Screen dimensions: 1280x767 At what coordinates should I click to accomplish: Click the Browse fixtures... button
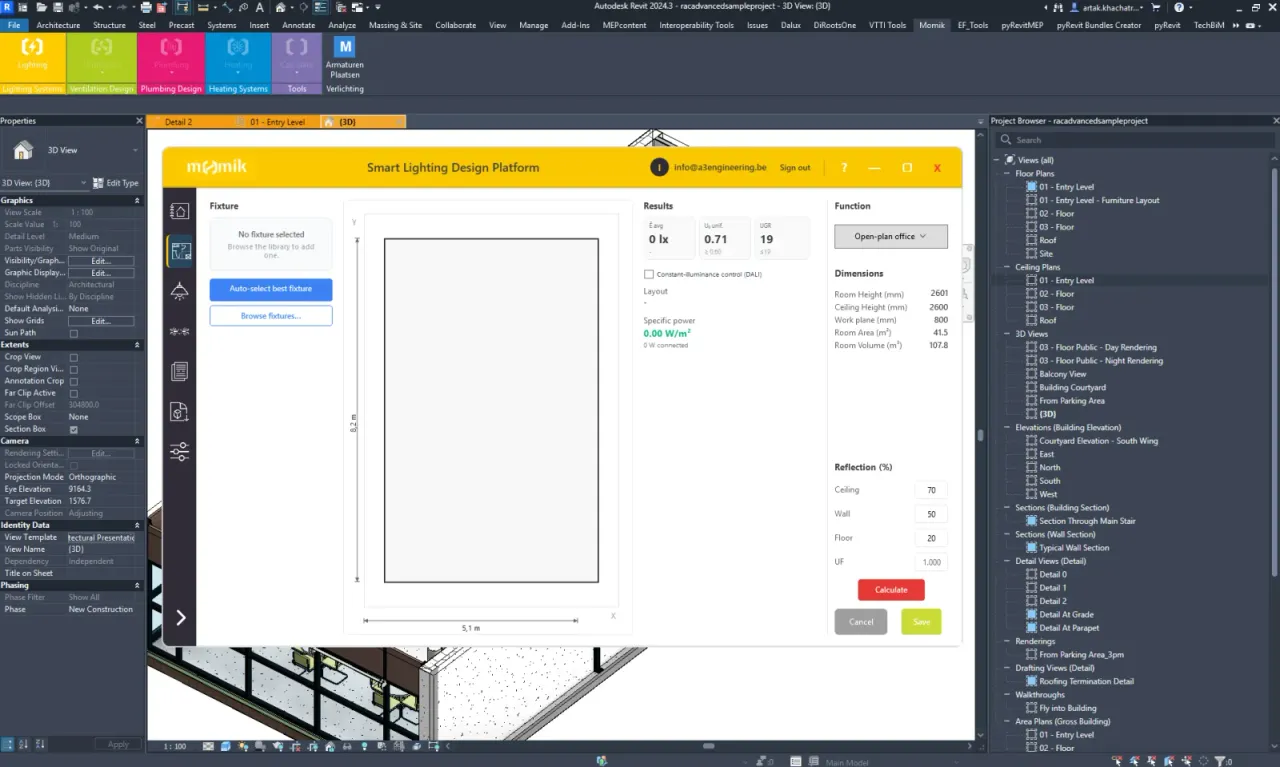point(271,316)
